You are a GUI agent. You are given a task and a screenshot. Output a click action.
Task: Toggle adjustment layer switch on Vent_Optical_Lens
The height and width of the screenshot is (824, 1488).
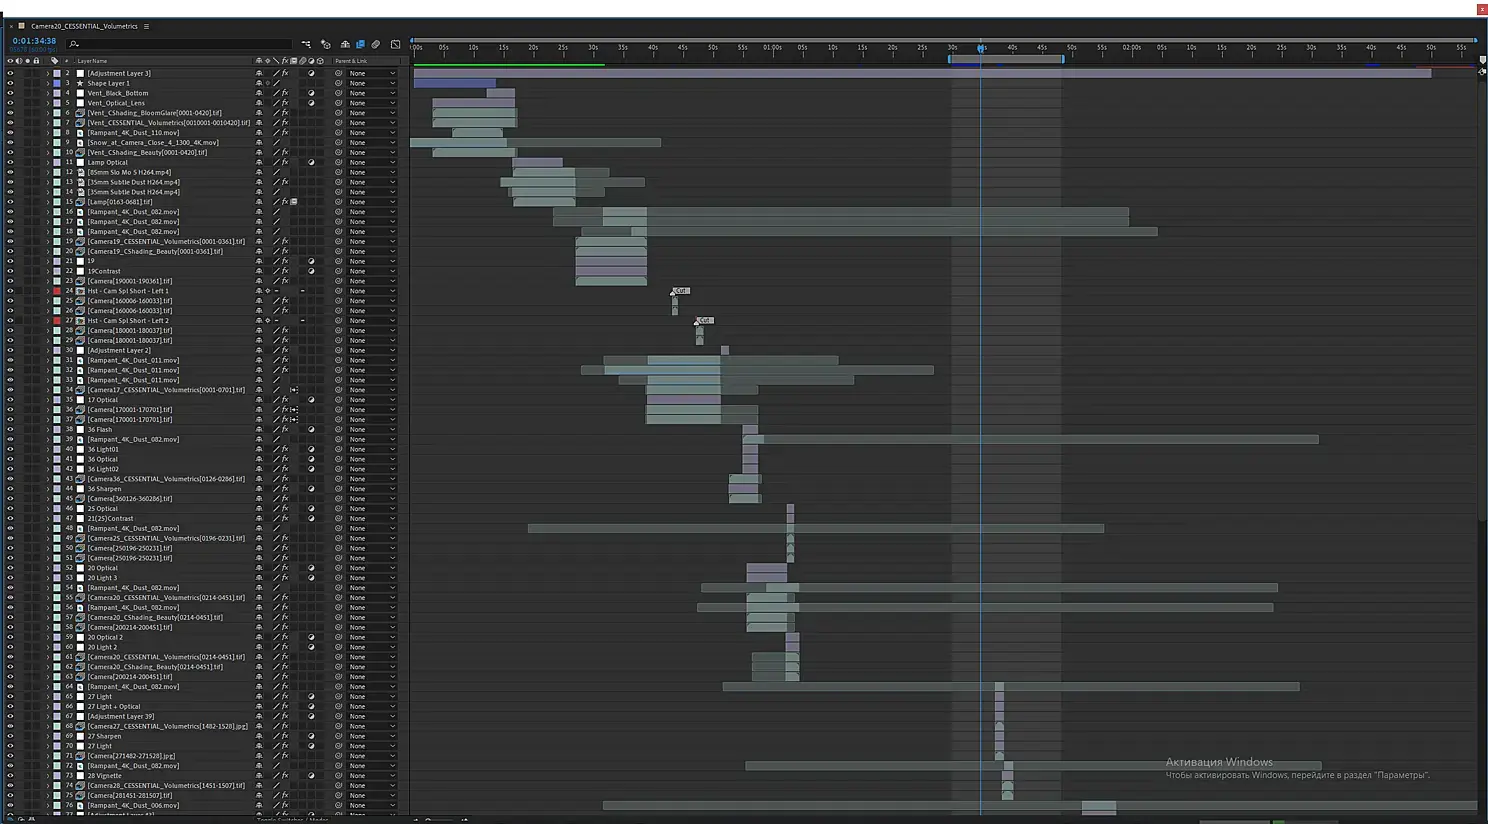tap(311, 103)
